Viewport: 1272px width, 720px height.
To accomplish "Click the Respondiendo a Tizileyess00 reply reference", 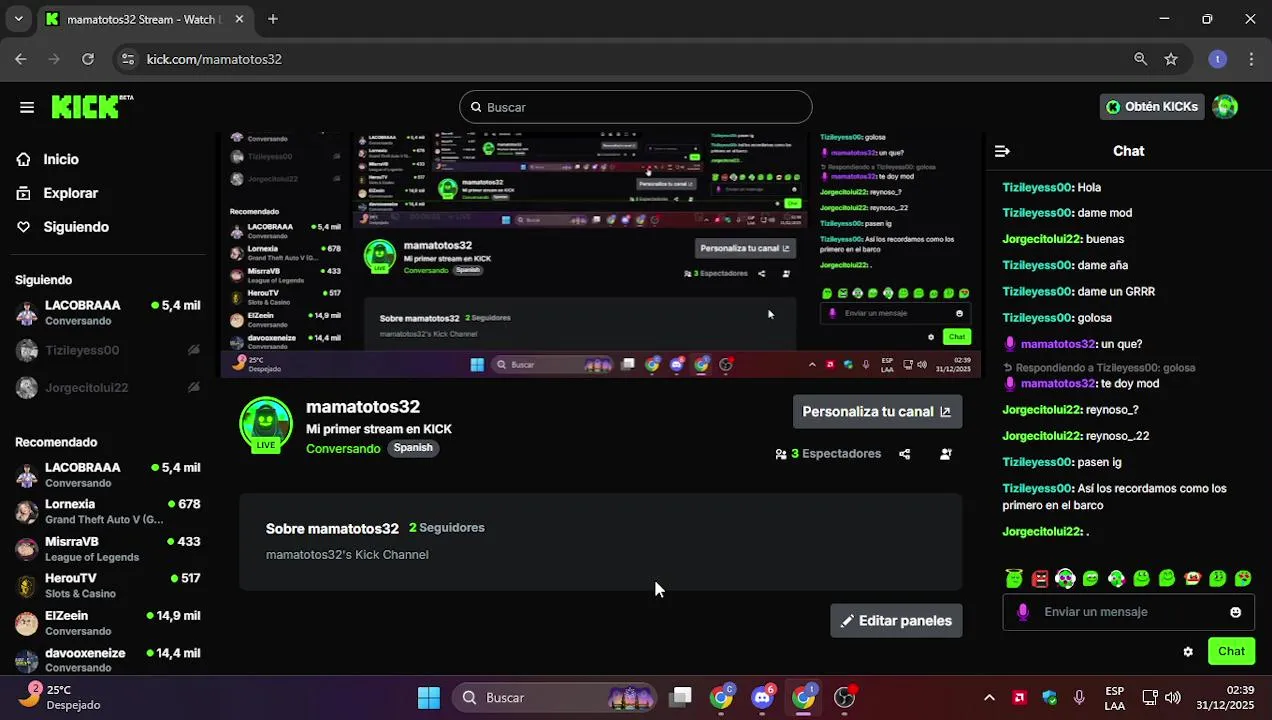I will tap(1099, 367).
